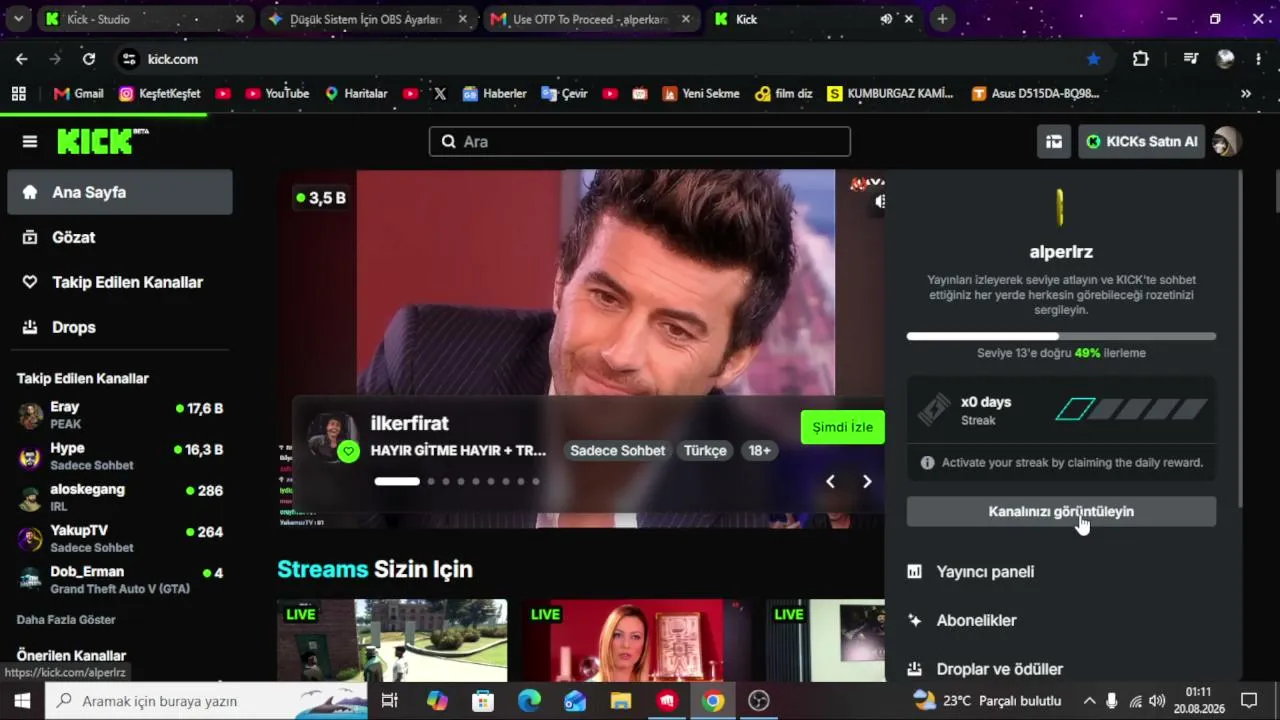Click the OBS Studio taskbar icon

(x=759, y=701)
